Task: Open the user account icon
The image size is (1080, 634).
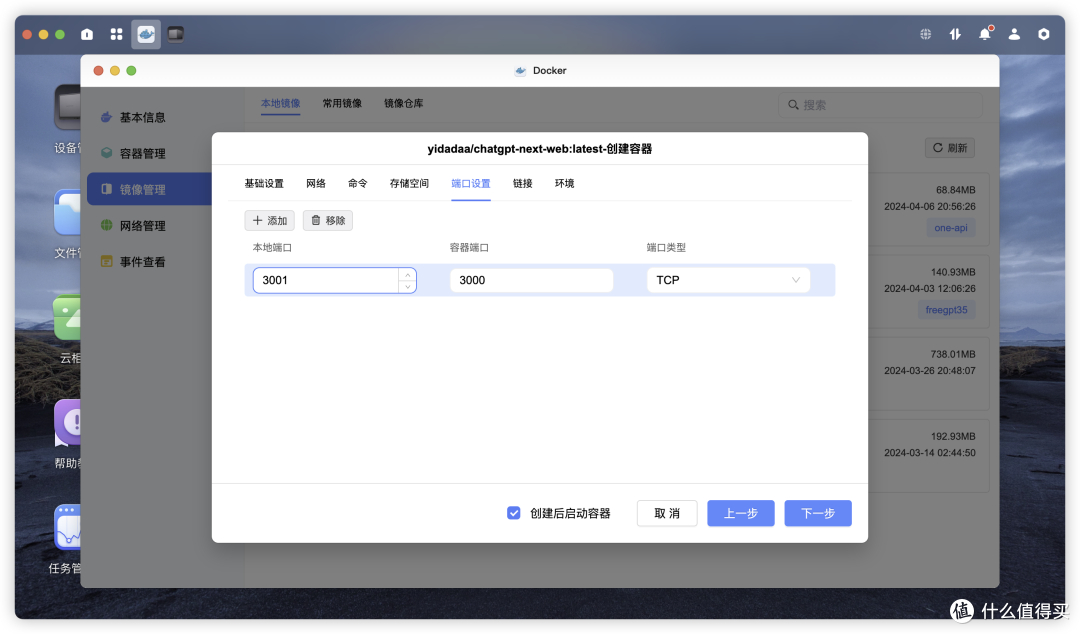Action: [x=1015, y=34]
